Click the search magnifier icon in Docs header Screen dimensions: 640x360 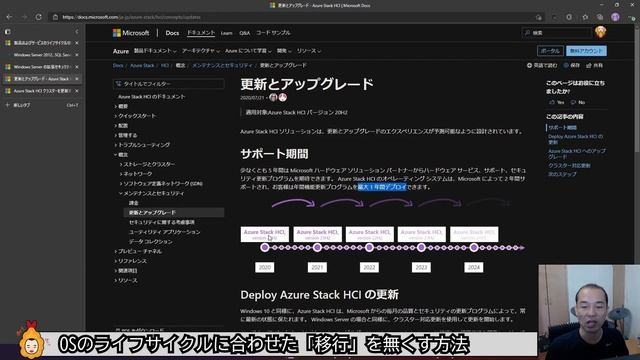(527, 33)
